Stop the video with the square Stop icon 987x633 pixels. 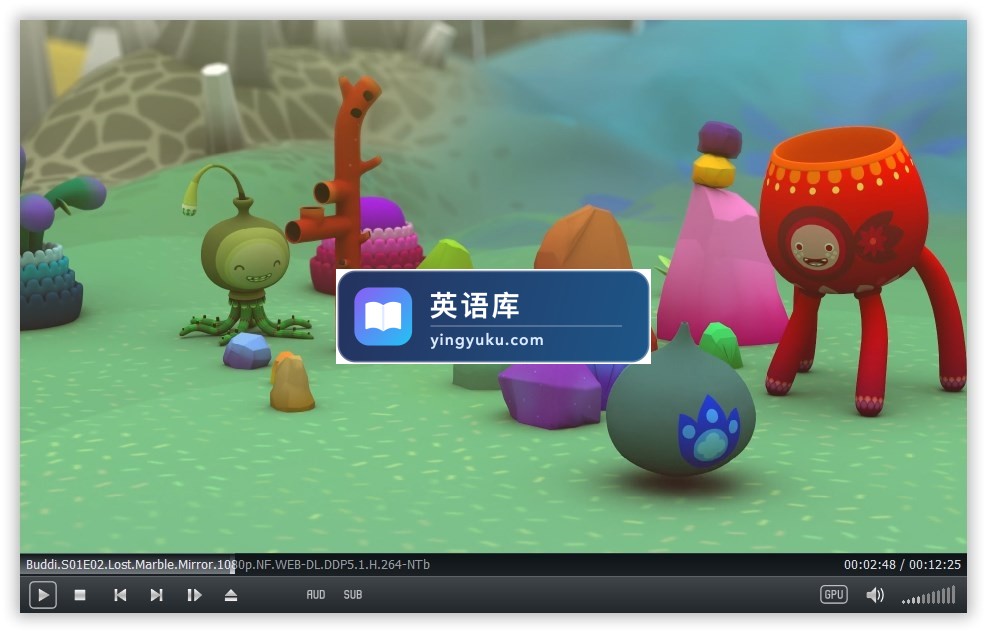(80, 595)
